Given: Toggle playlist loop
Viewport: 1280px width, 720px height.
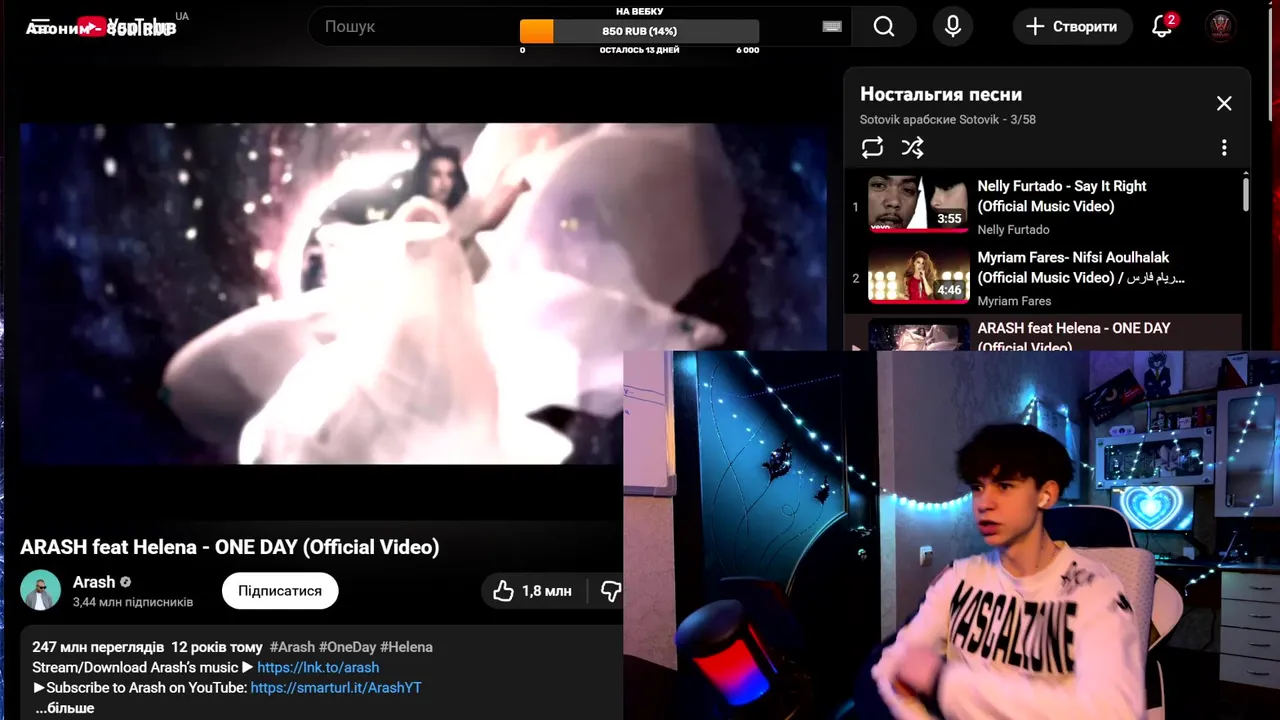Looking at the screenshot, I should pyautogui.click(x=872, y=148).
